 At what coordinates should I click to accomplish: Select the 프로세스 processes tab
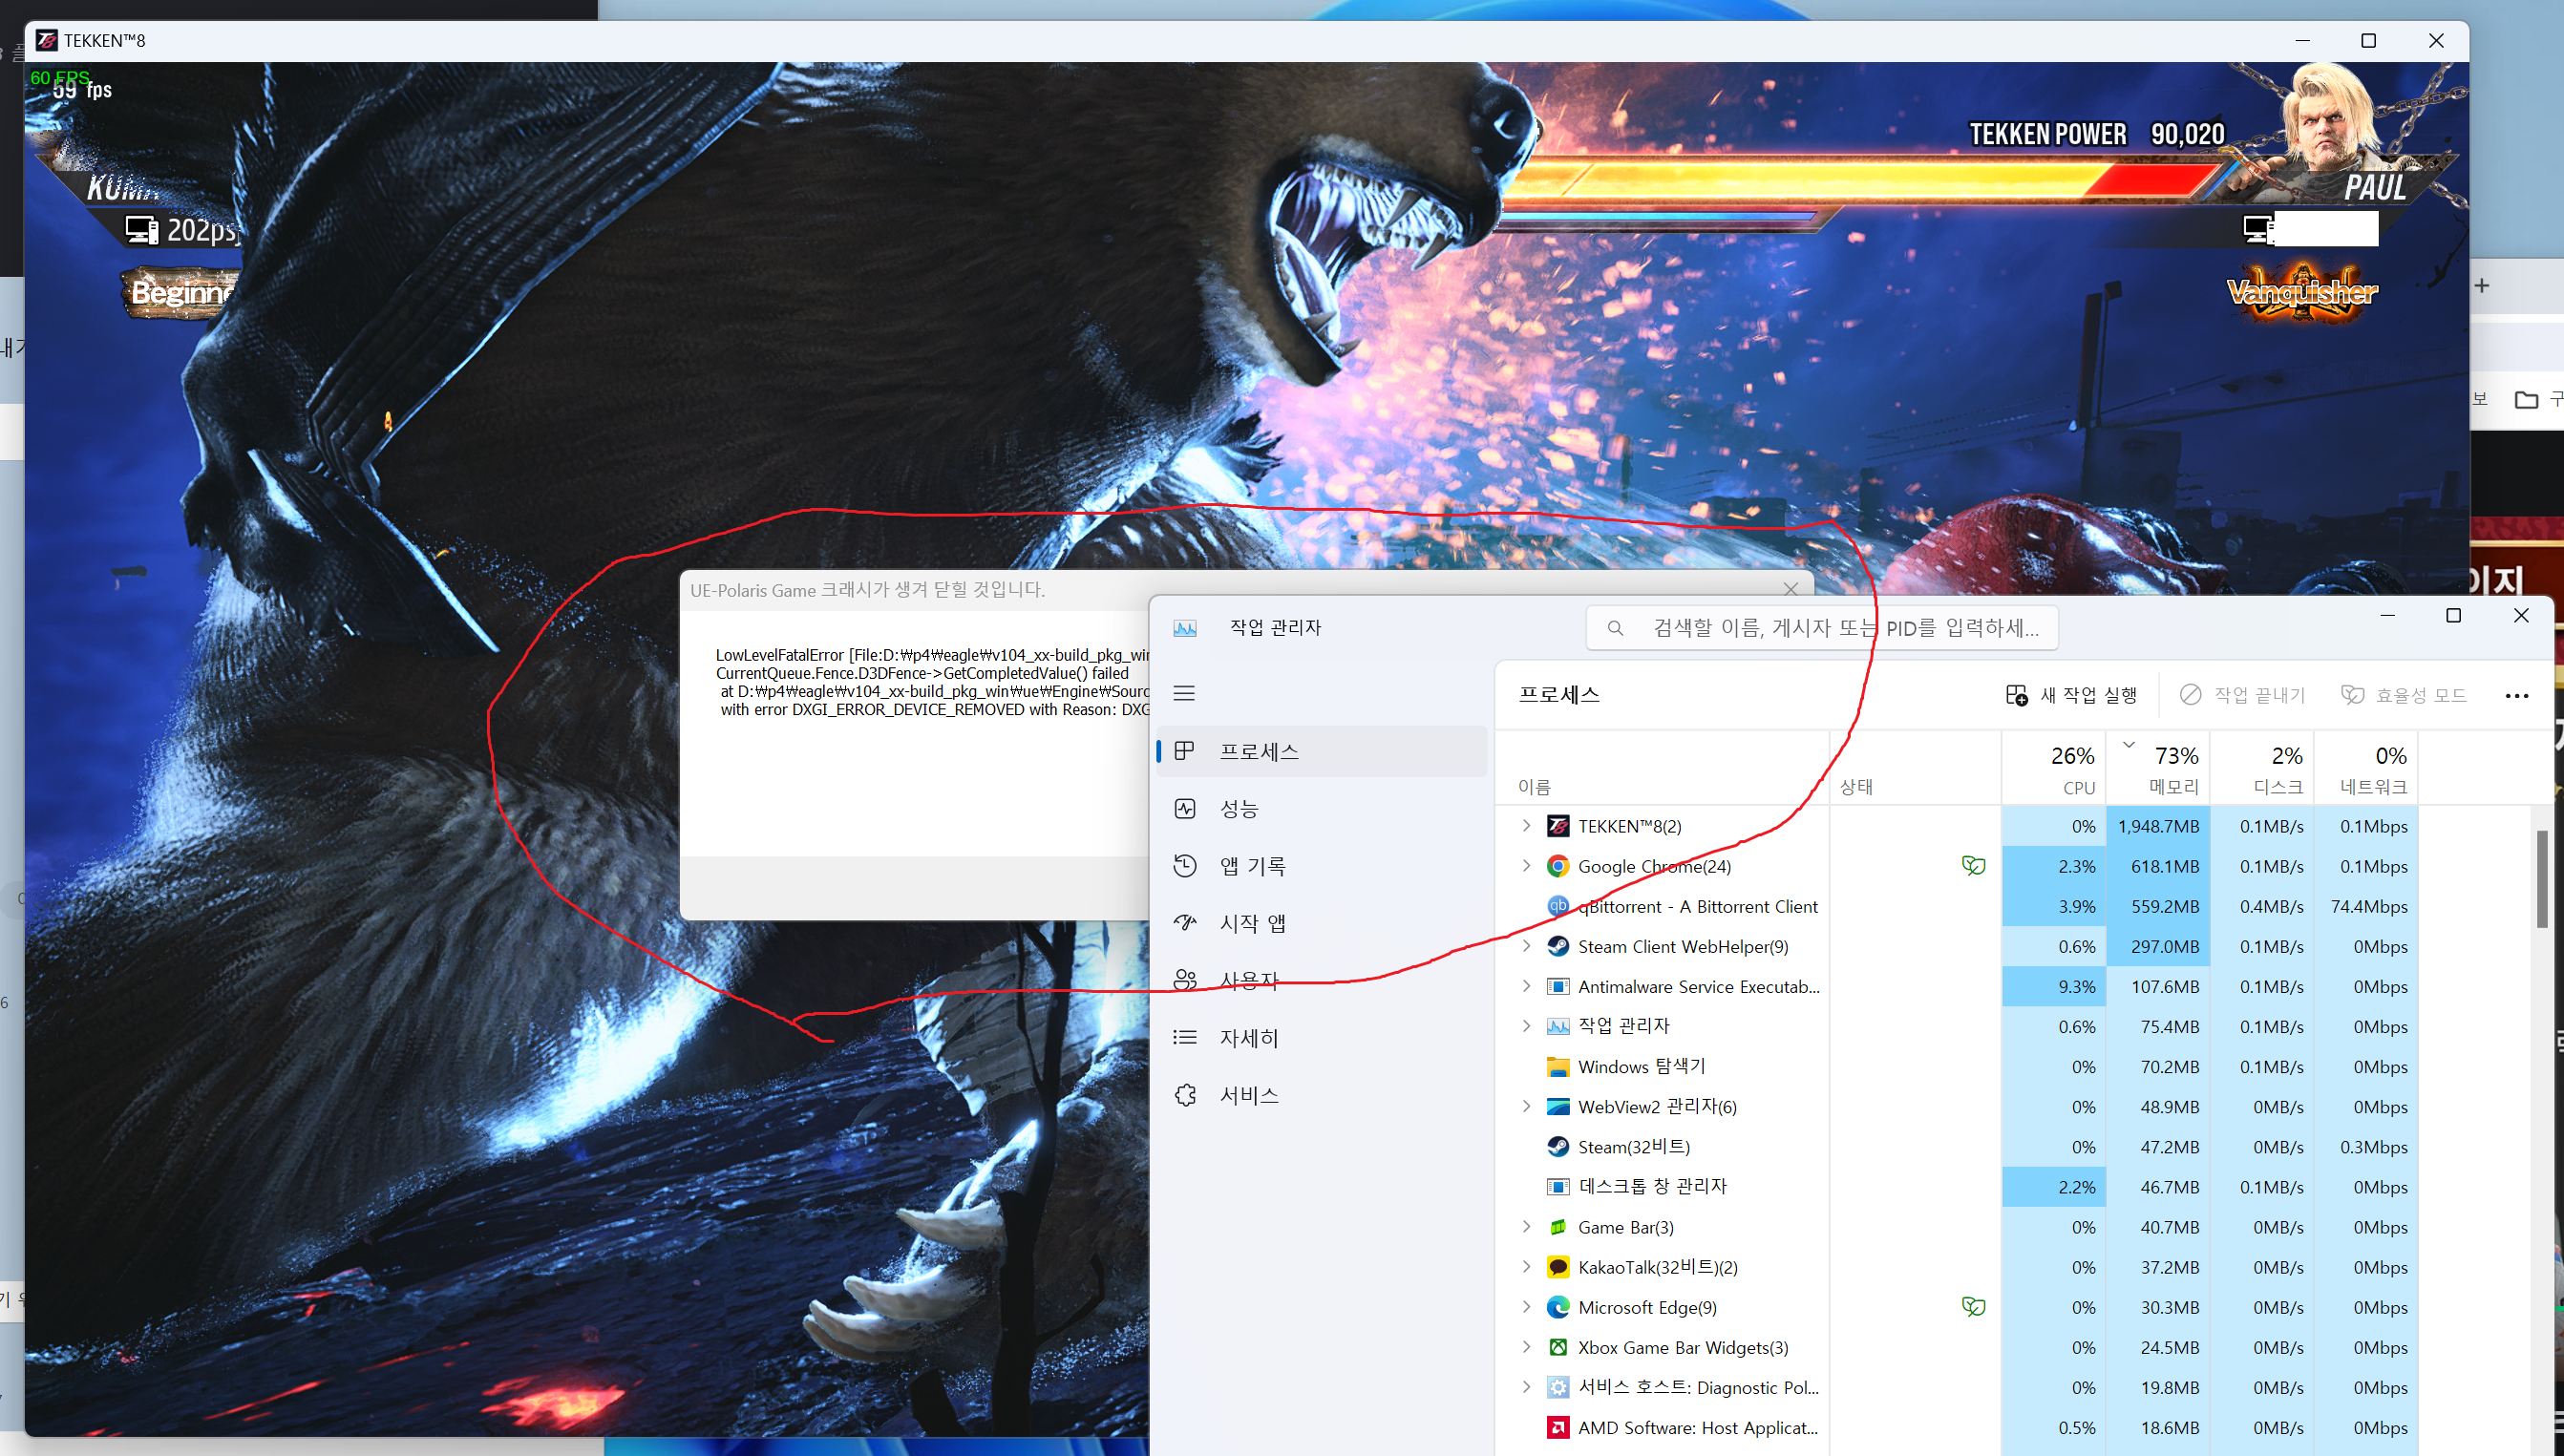(x=1258, y=751)
